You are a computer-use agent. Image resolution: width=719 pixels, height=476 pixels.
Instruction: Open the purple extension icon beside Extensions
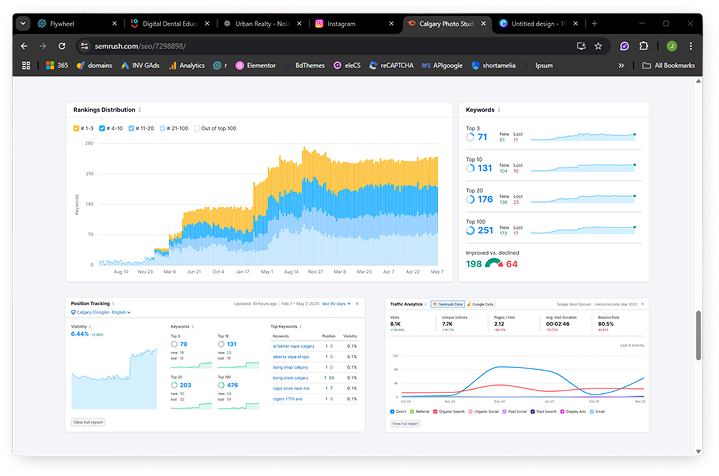[x=624, y=46]
